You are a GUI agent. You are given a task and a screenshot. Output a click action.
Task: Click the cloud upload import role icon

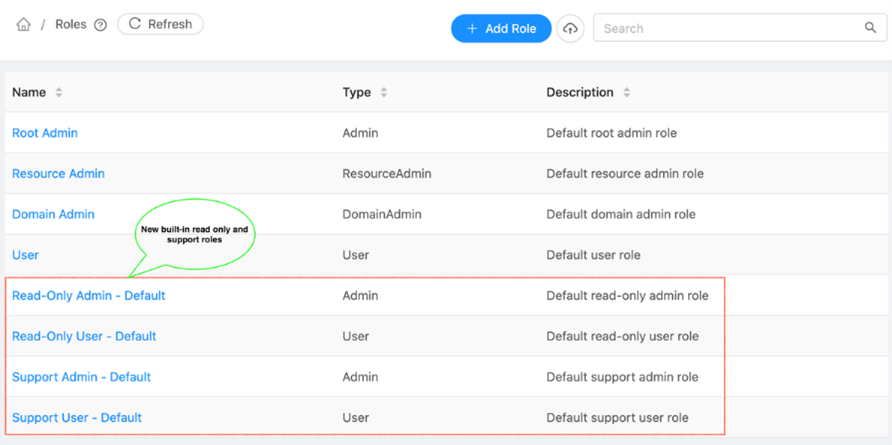(x=570, y=28)
